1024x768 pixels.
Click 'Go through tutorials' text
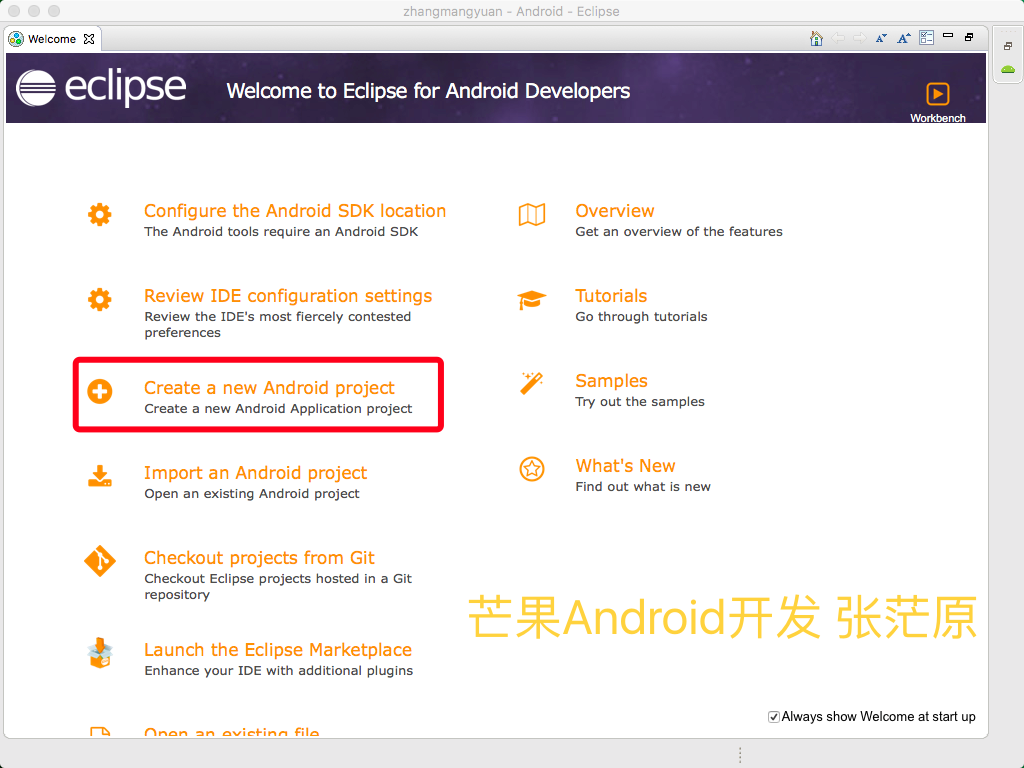tap(641, 317)
